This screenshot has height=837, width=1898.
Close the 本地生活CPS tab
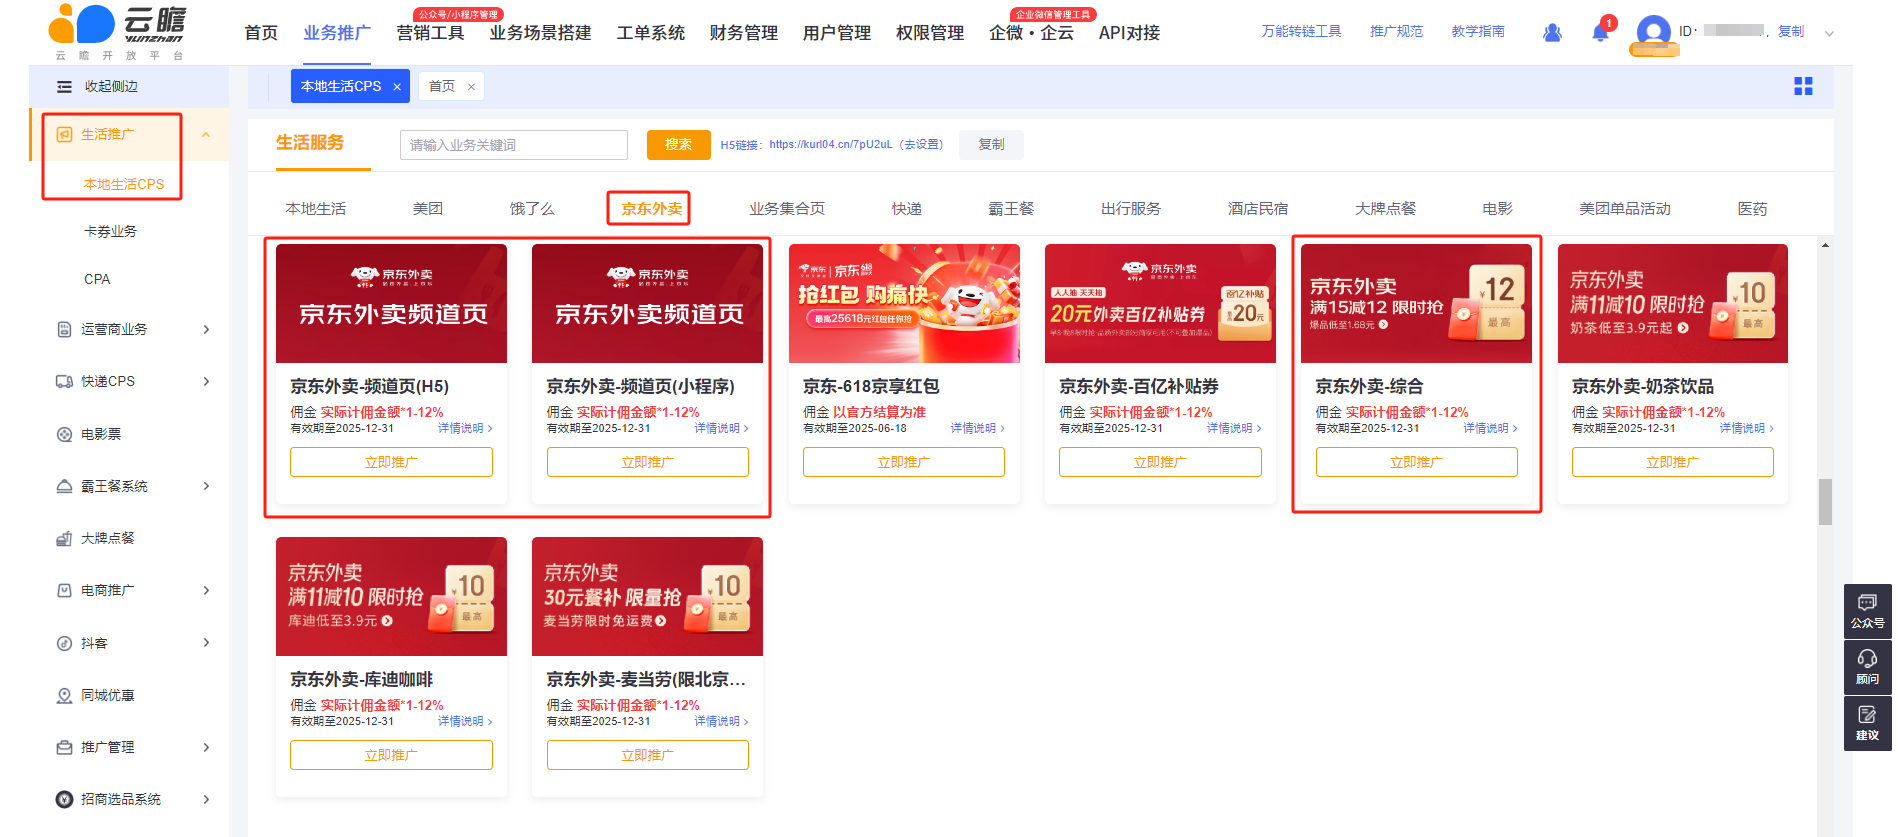397,87
